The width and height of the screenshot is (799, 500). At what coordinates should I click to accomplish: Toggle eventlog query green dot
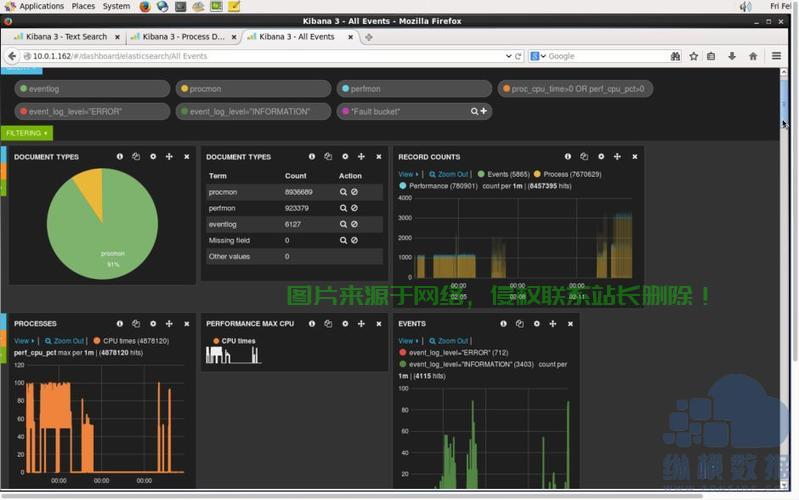tap(23, 89)
